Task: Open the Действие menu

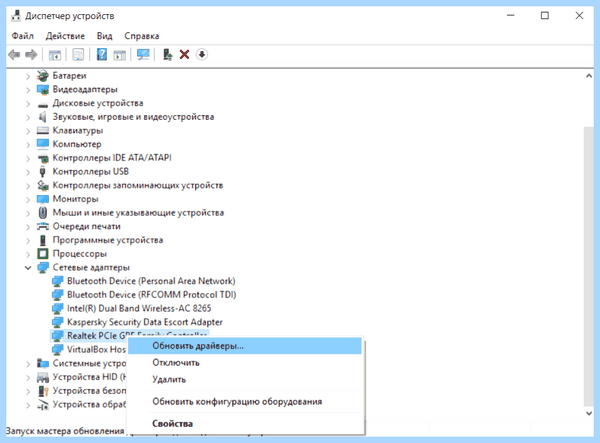Action: coord(65,36)
